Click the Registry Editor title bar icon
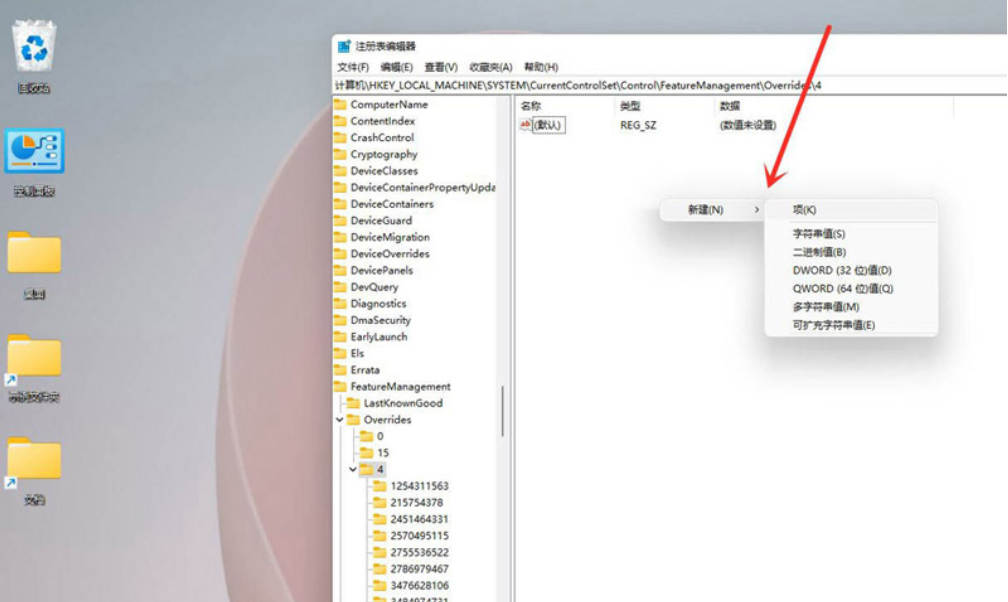Viewport: 1008px width, 602px height. pos(344,46)
